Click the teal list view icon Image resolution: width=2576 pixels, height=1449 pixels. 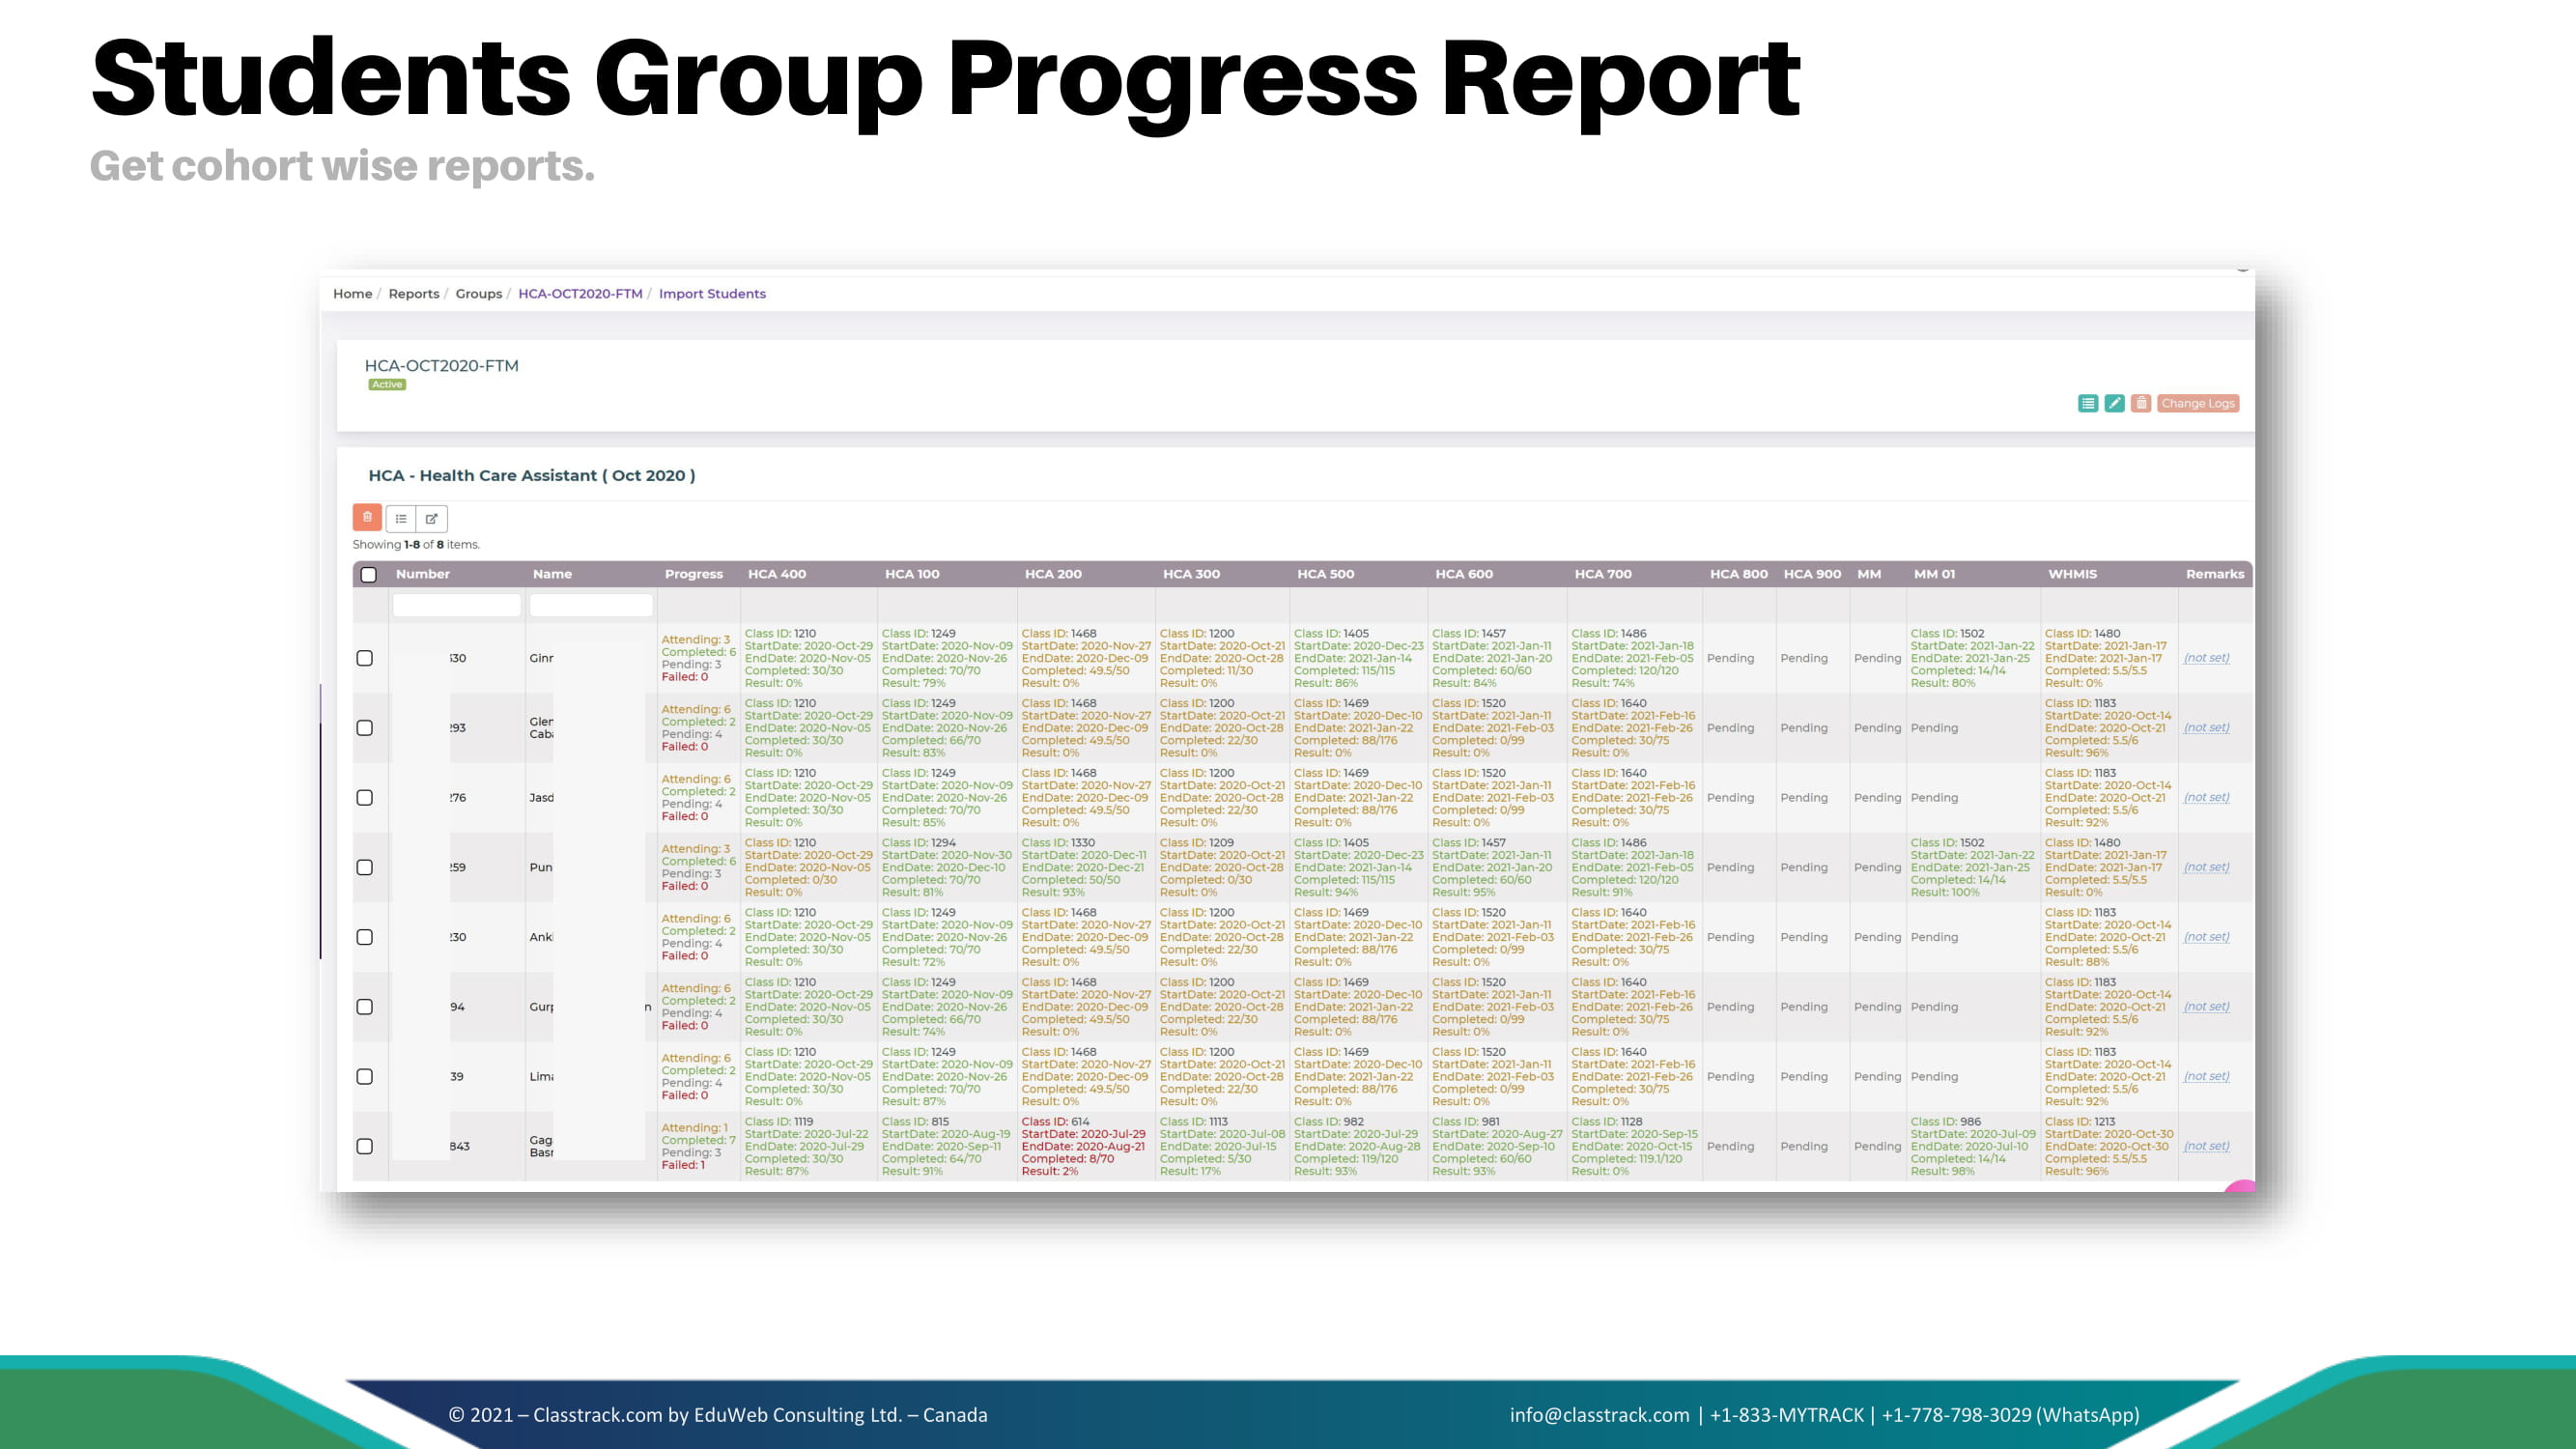(x=2087, y=403)
